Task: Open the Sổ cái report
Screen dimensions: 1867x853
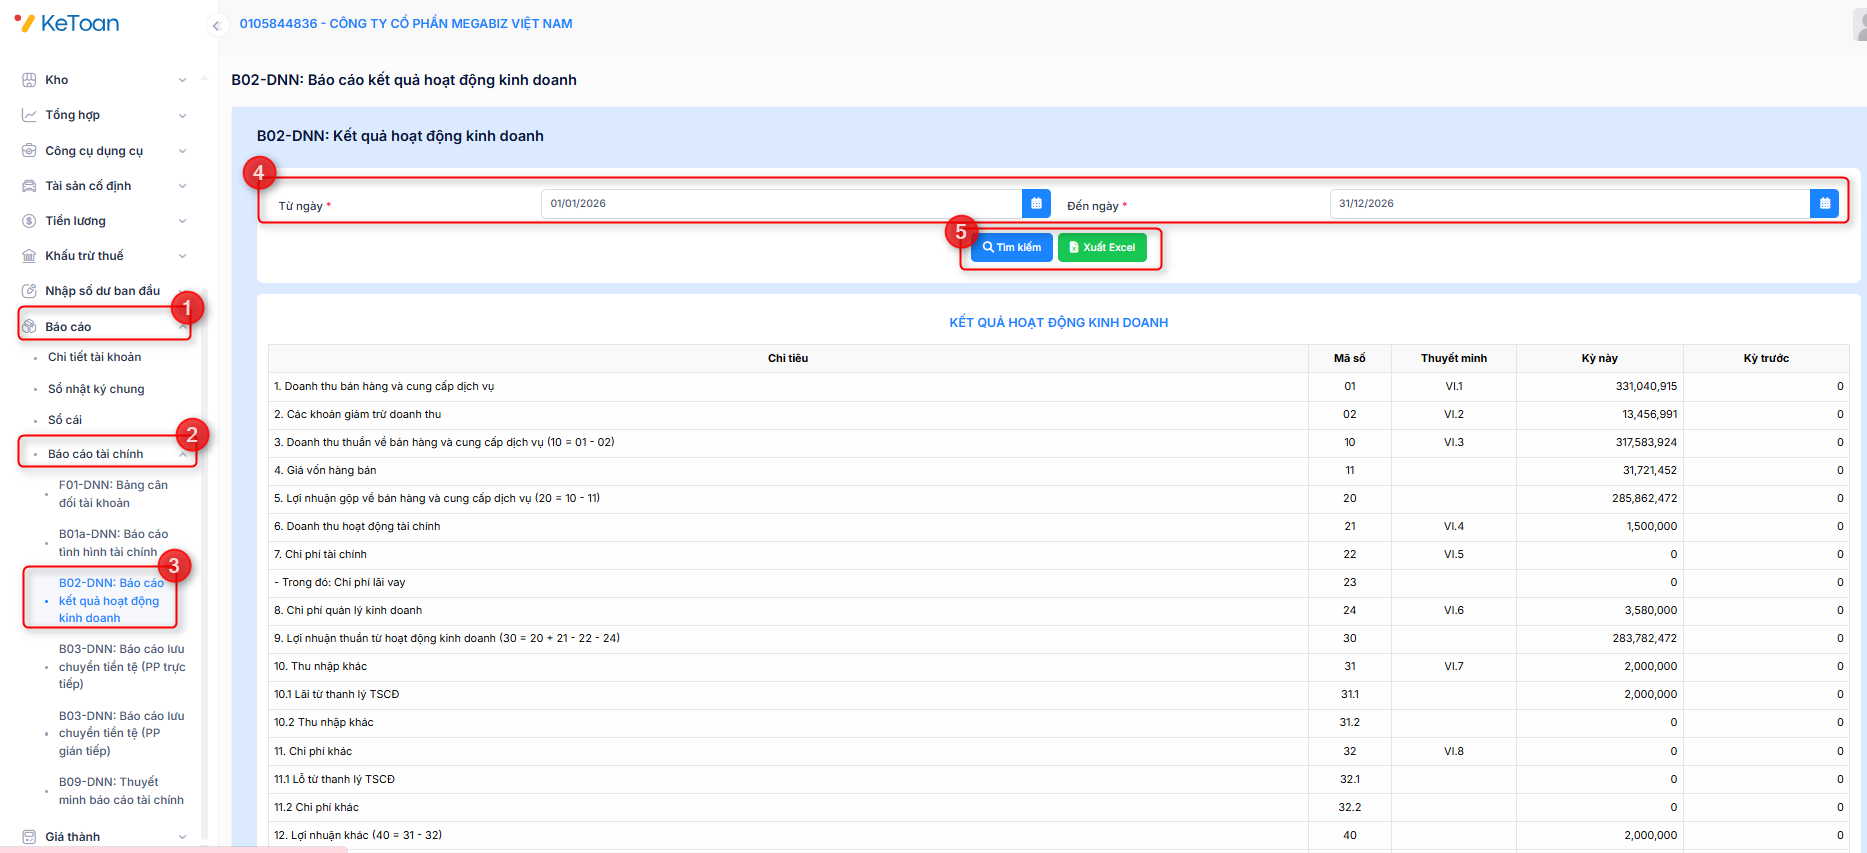Action: (x=65, y=420)
